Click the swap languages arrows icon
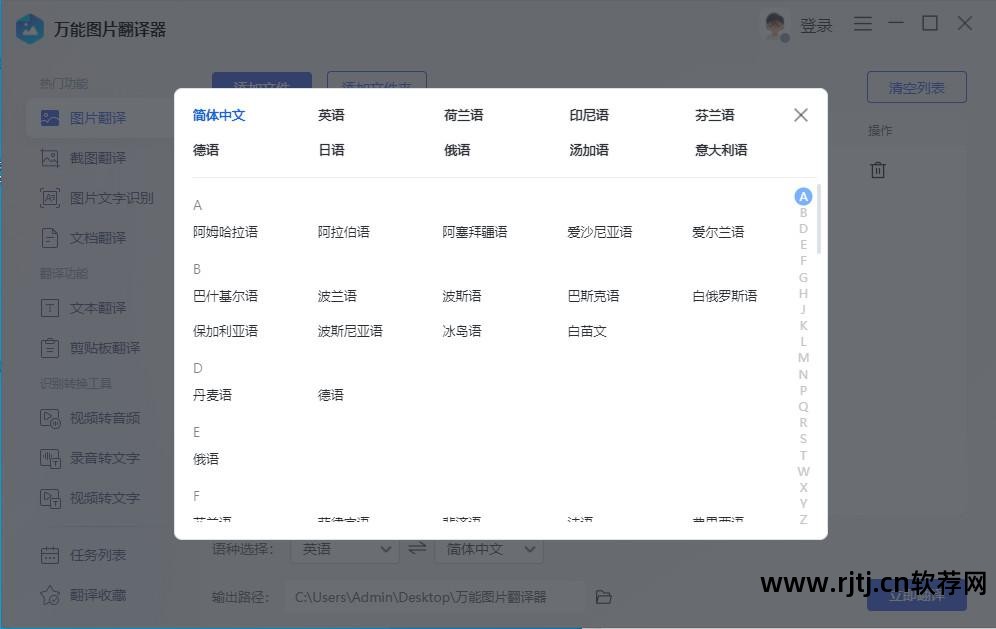This screenshot has height=629, width=996. [417, 548]
